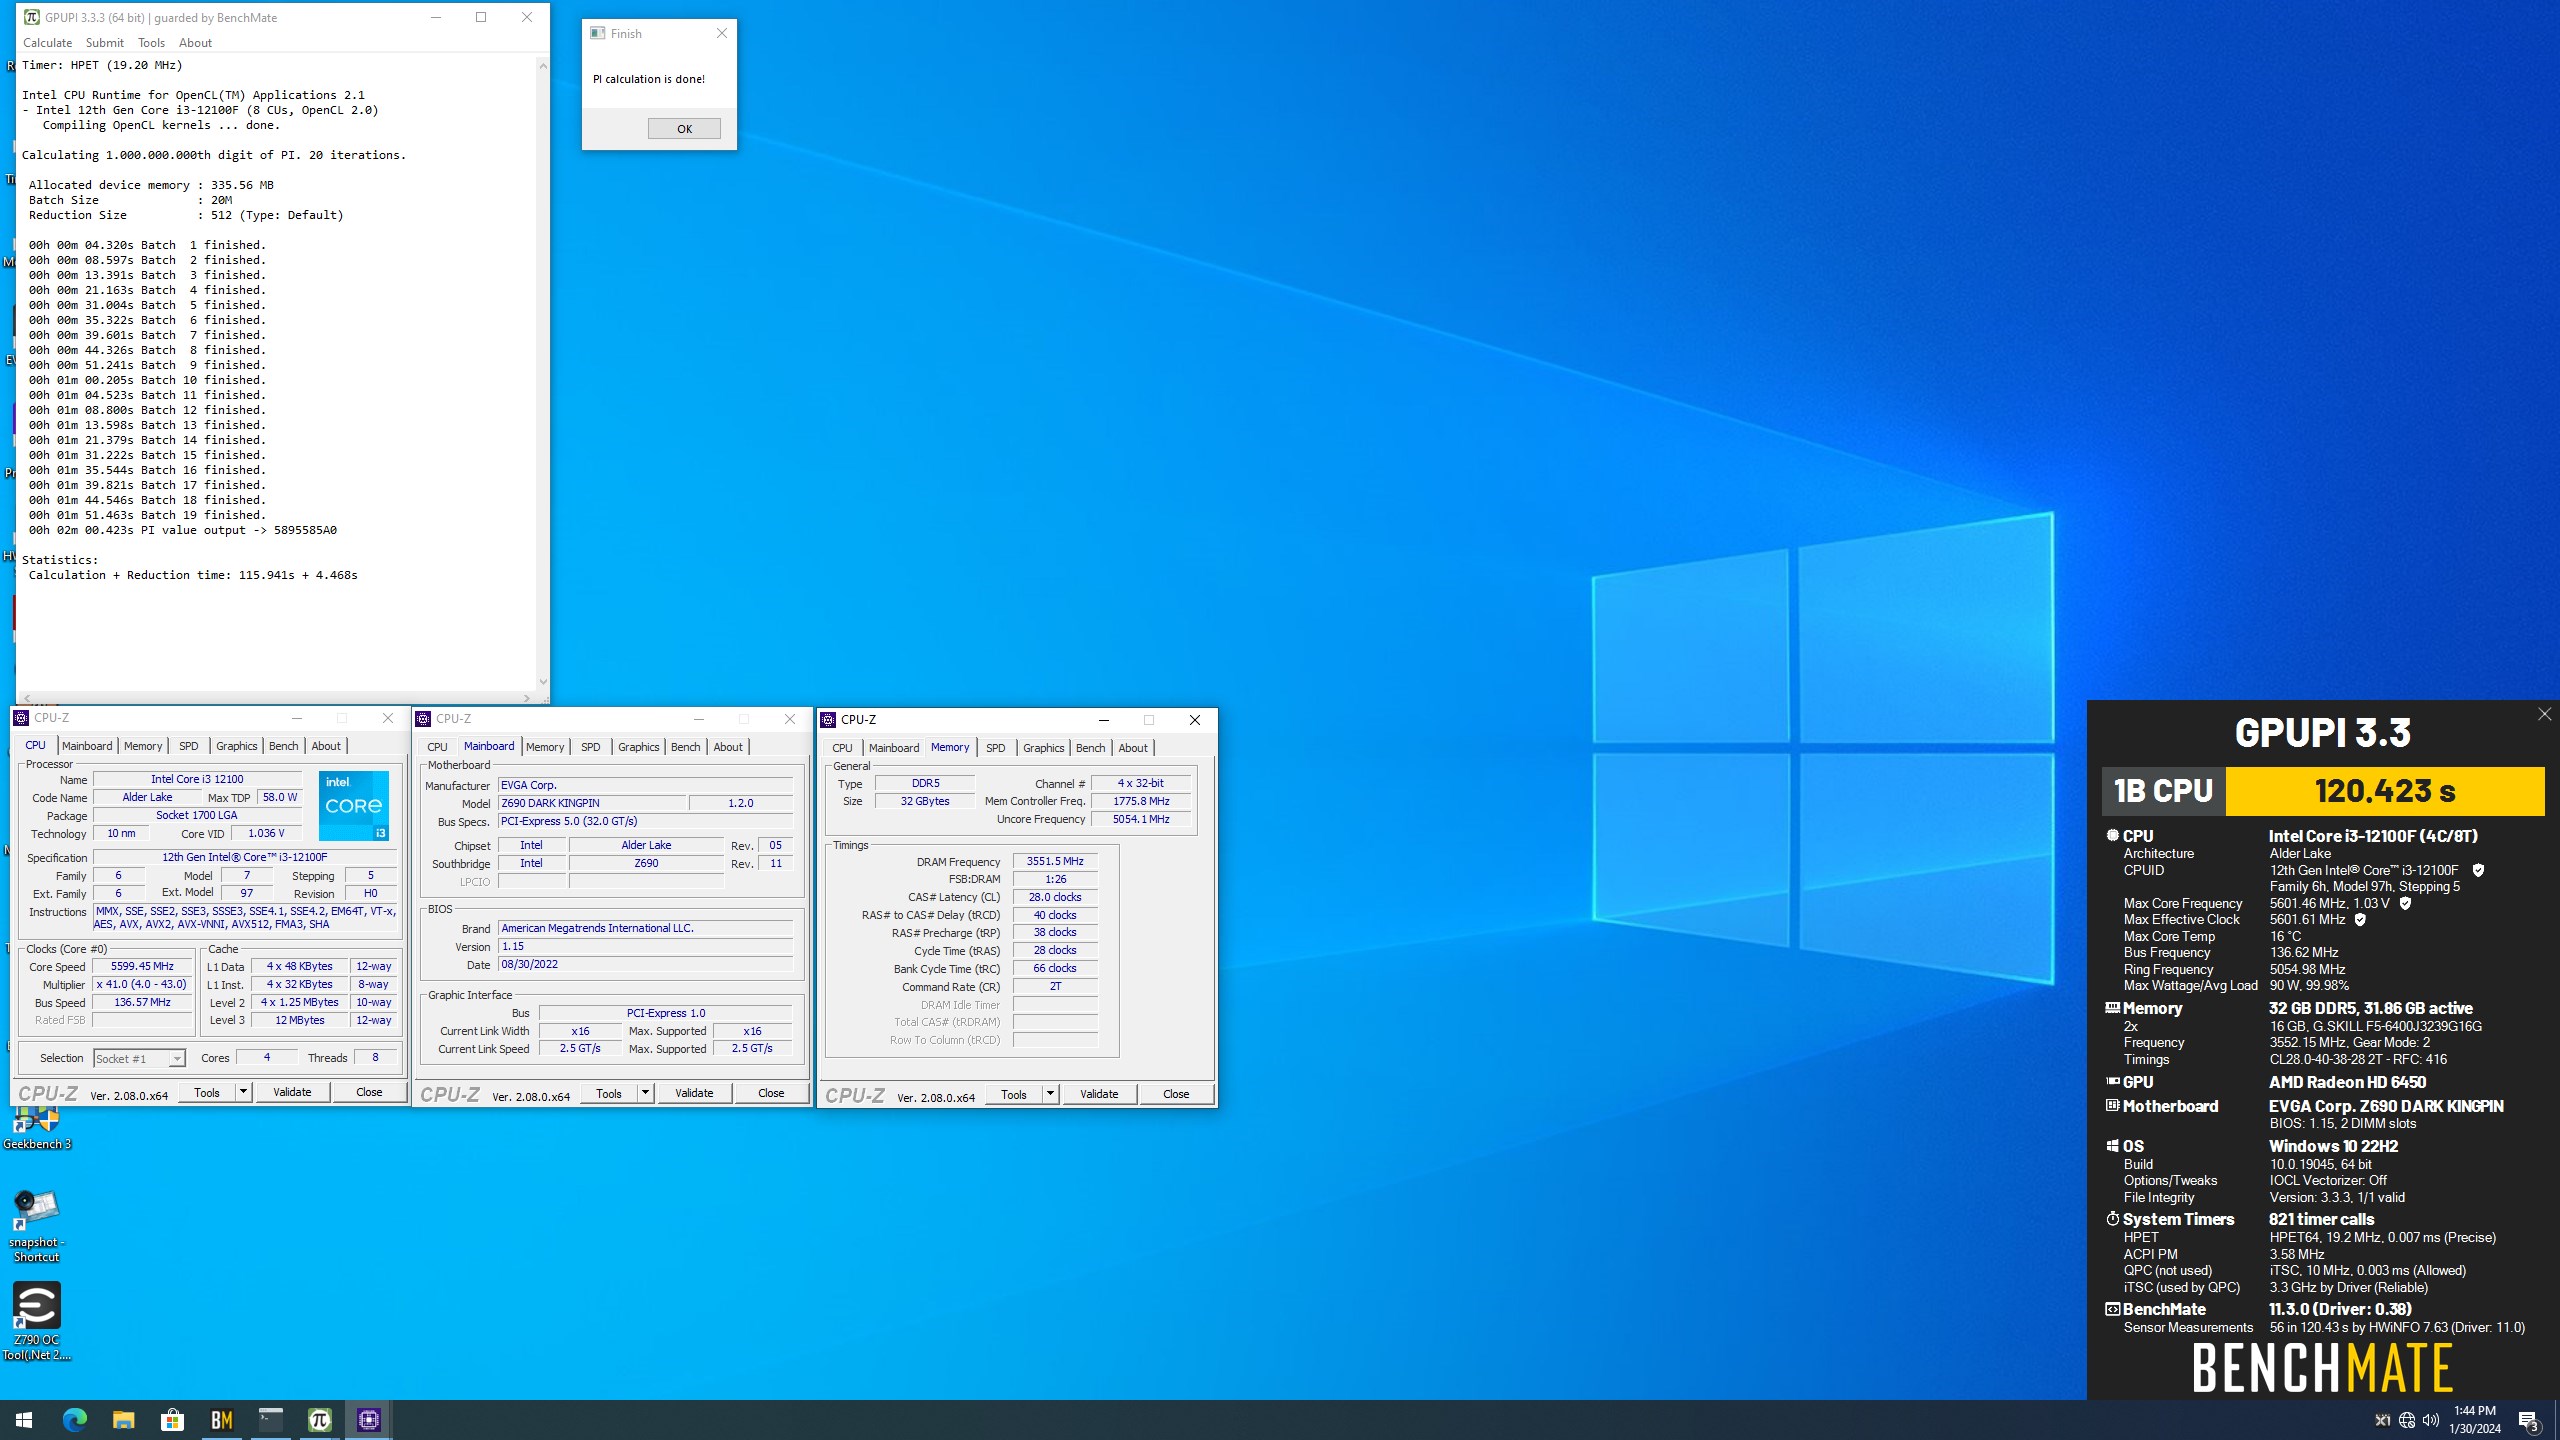Click the DRAM Frequency 3551.5 MHz field

coord(1055,861)
